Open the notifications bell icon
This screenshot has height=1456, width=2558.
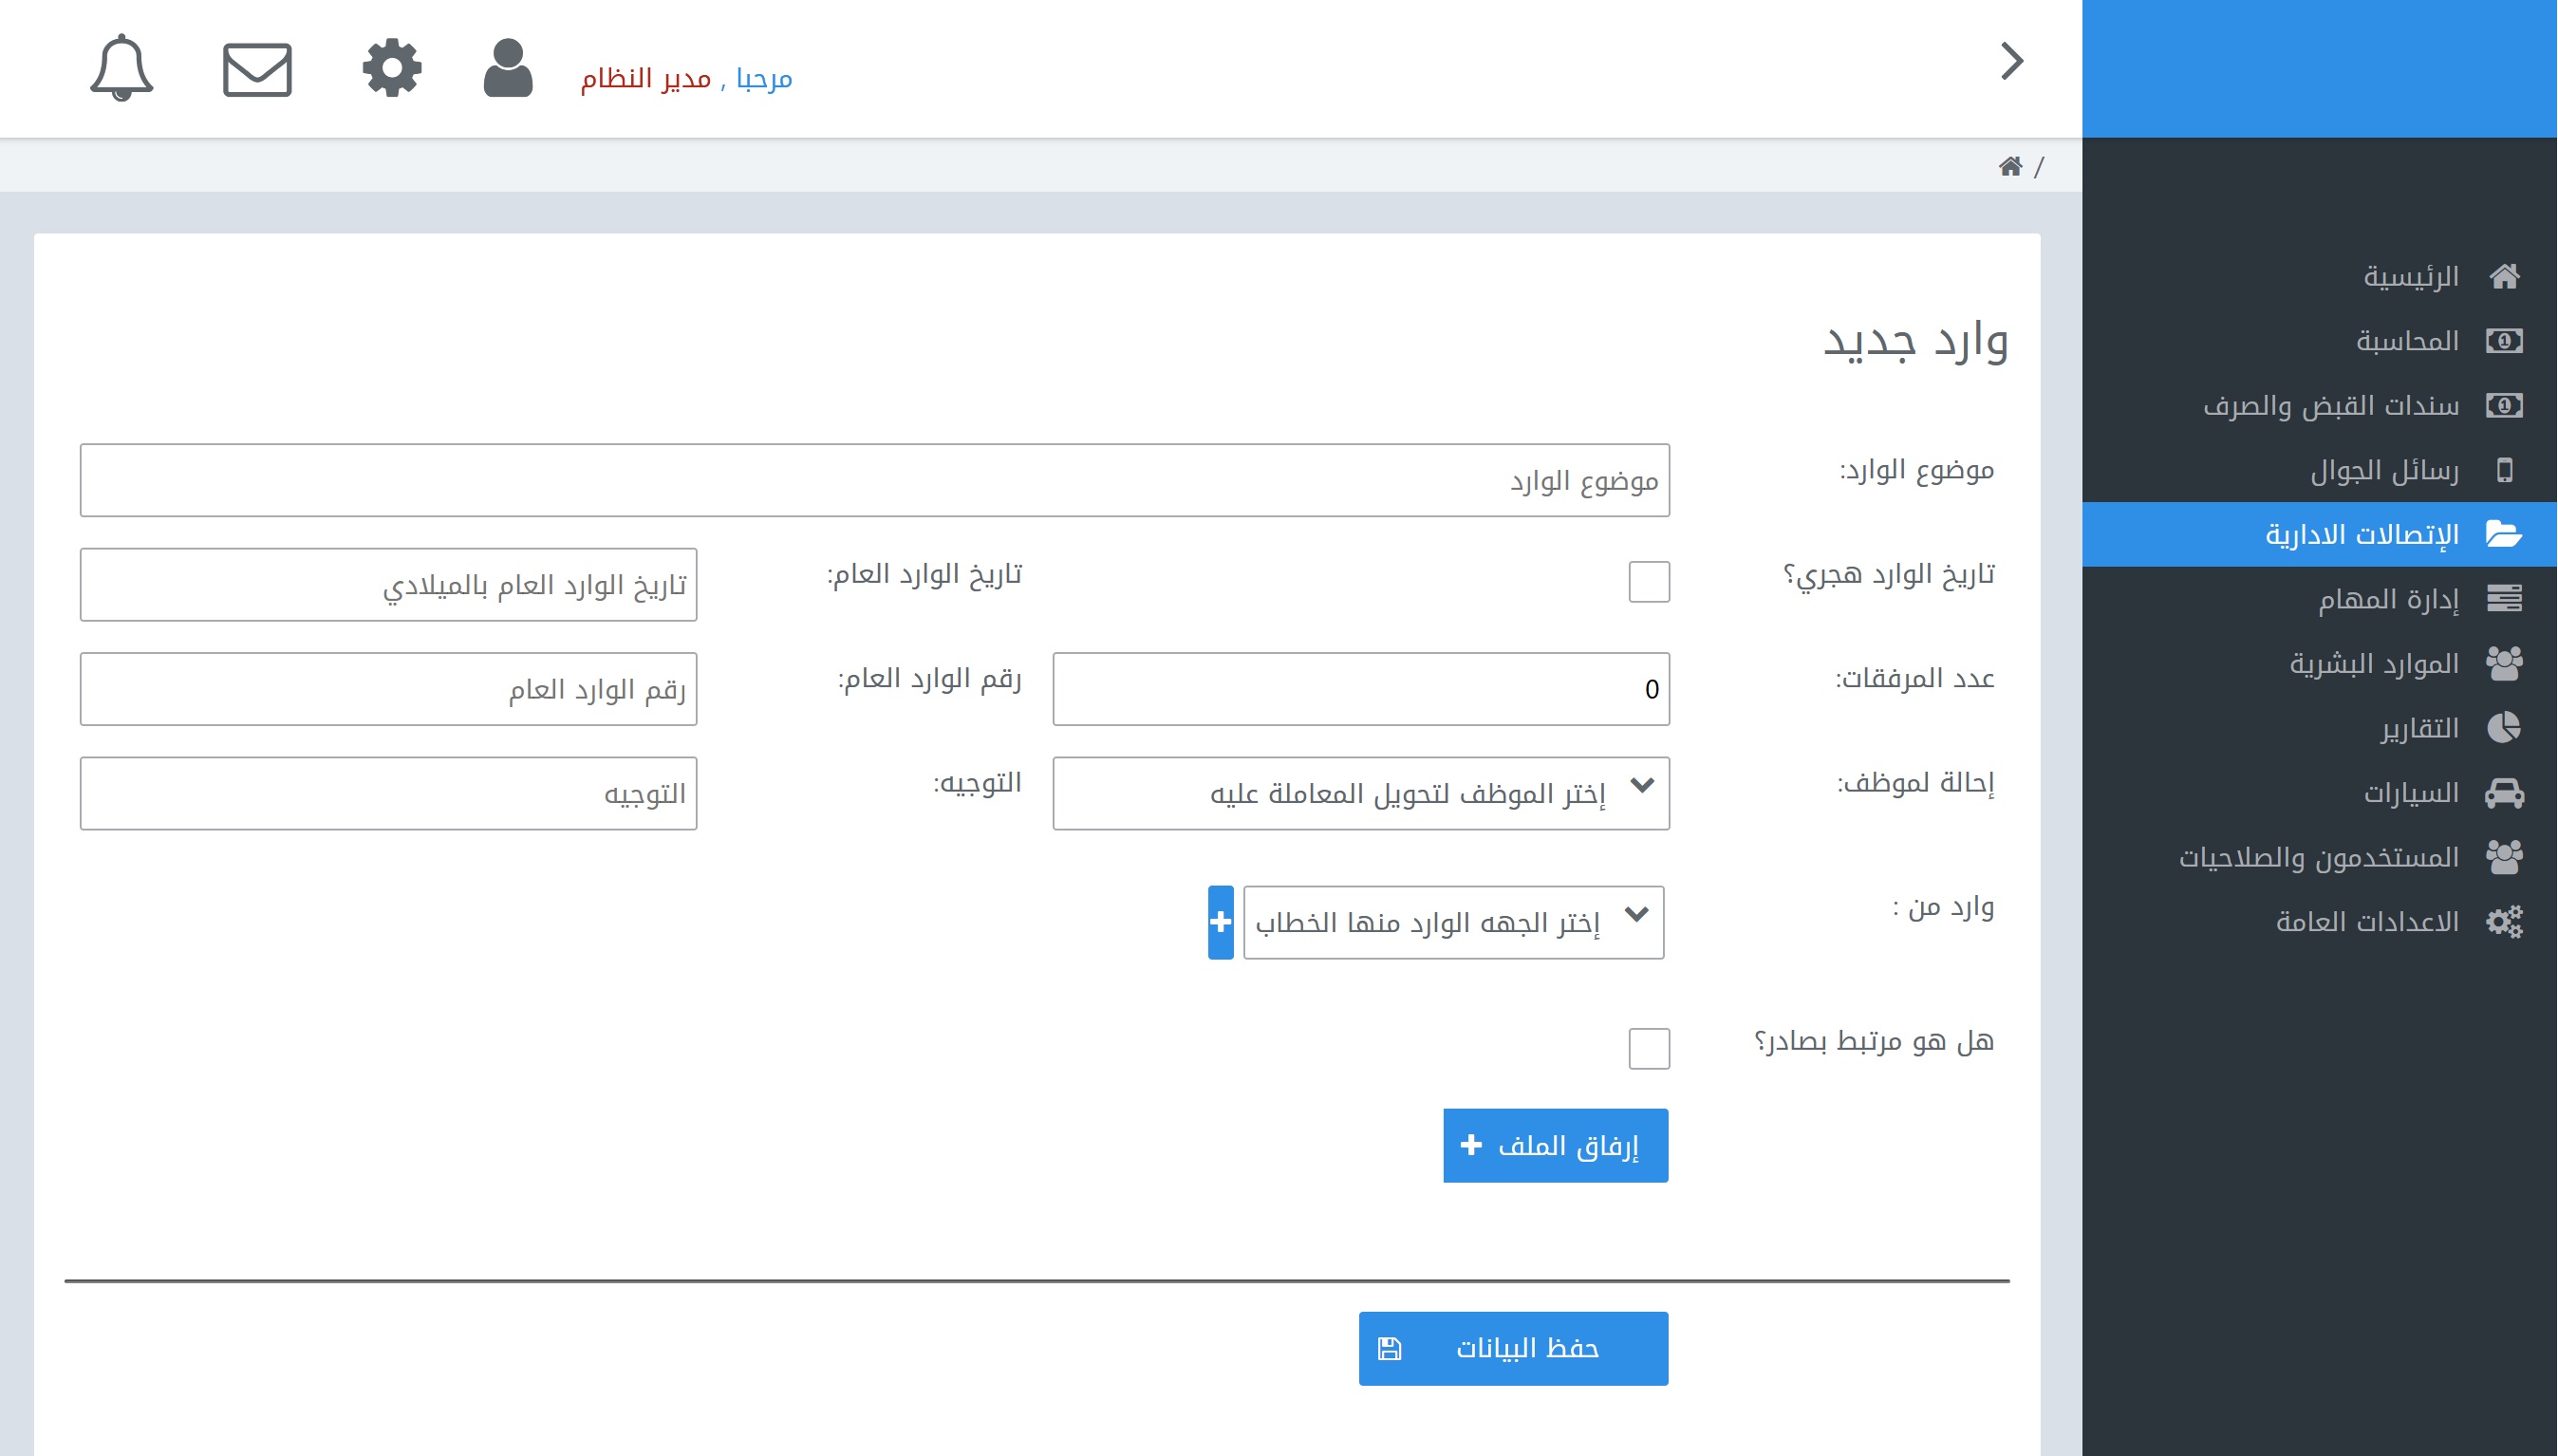tap(122, 68)
